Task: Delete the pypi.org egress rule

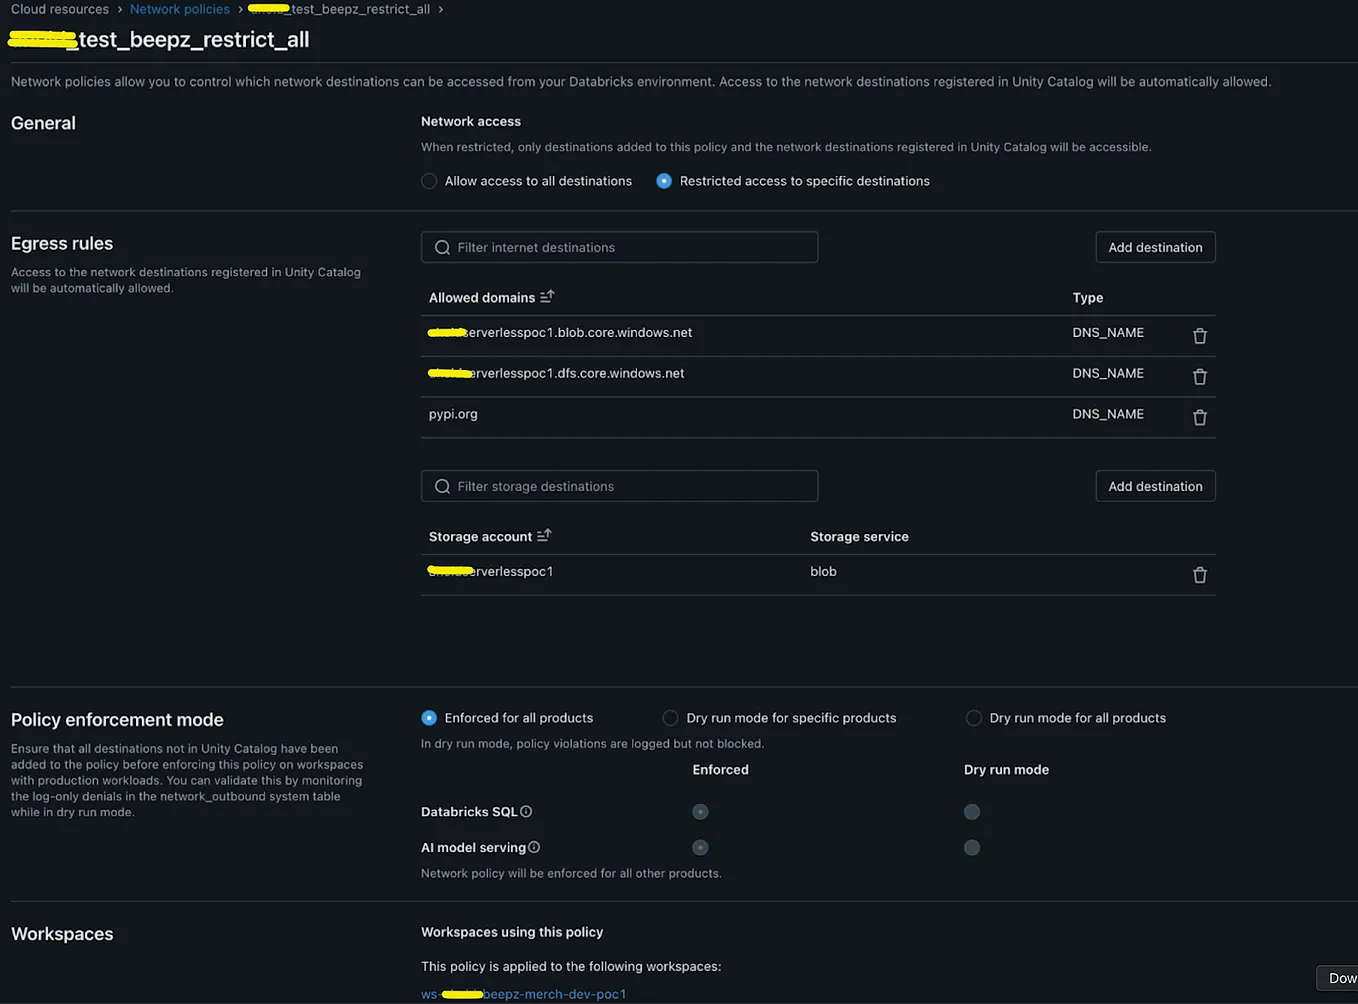Action: 1199,417
